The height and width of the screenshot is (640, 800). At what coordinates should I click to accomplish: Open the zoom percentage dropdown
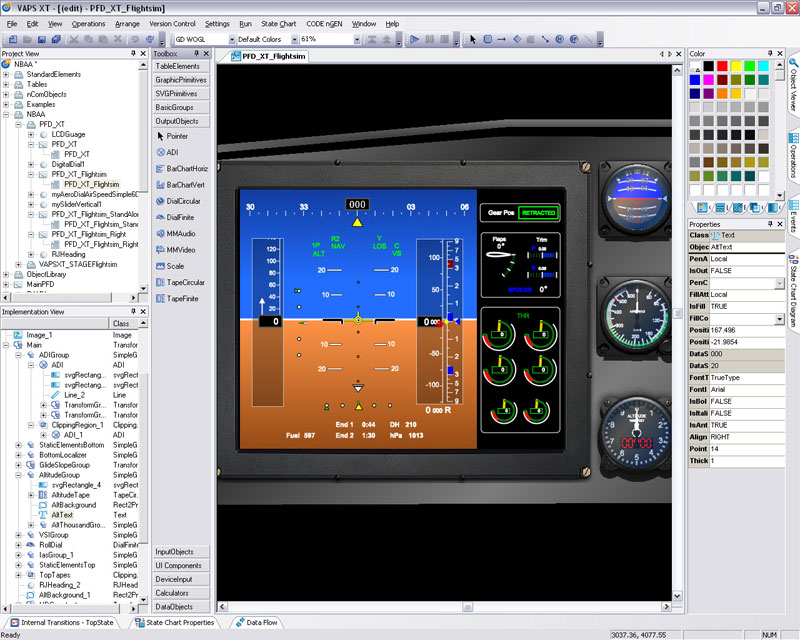point(357,39)
